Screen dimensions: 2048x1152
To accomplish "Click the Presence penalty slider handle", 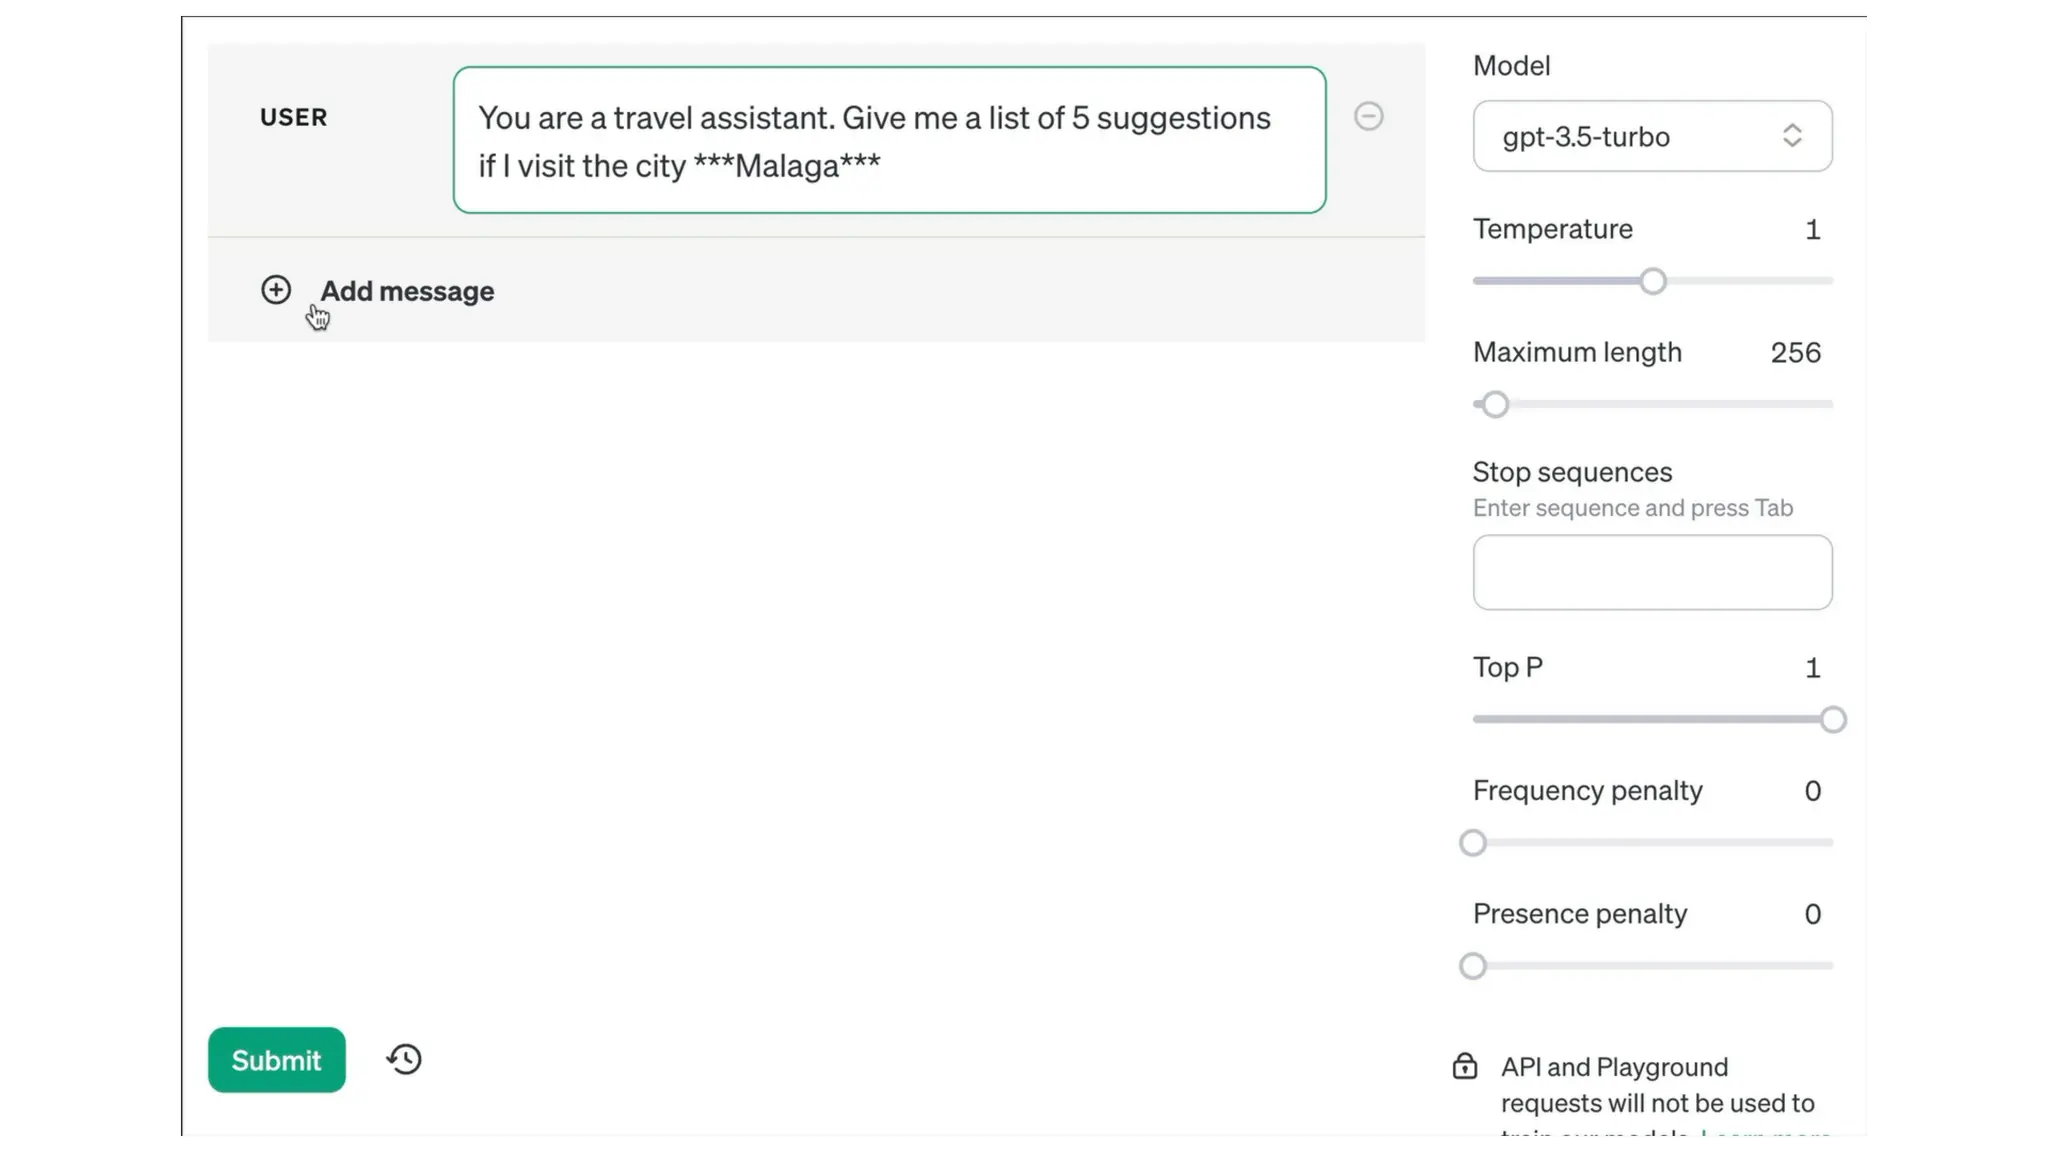I will pyautogui.click(x=1472, y=966).
